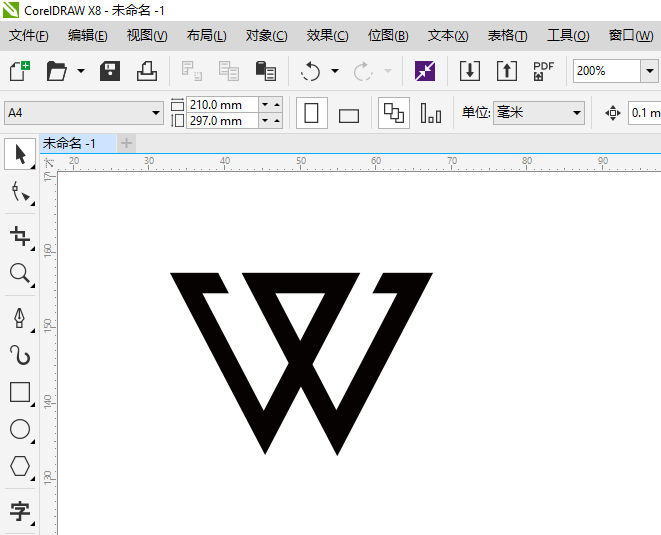Expand the undo history dropdown
The width and height of the screenshot is (661, 535).
pos(335,71)
